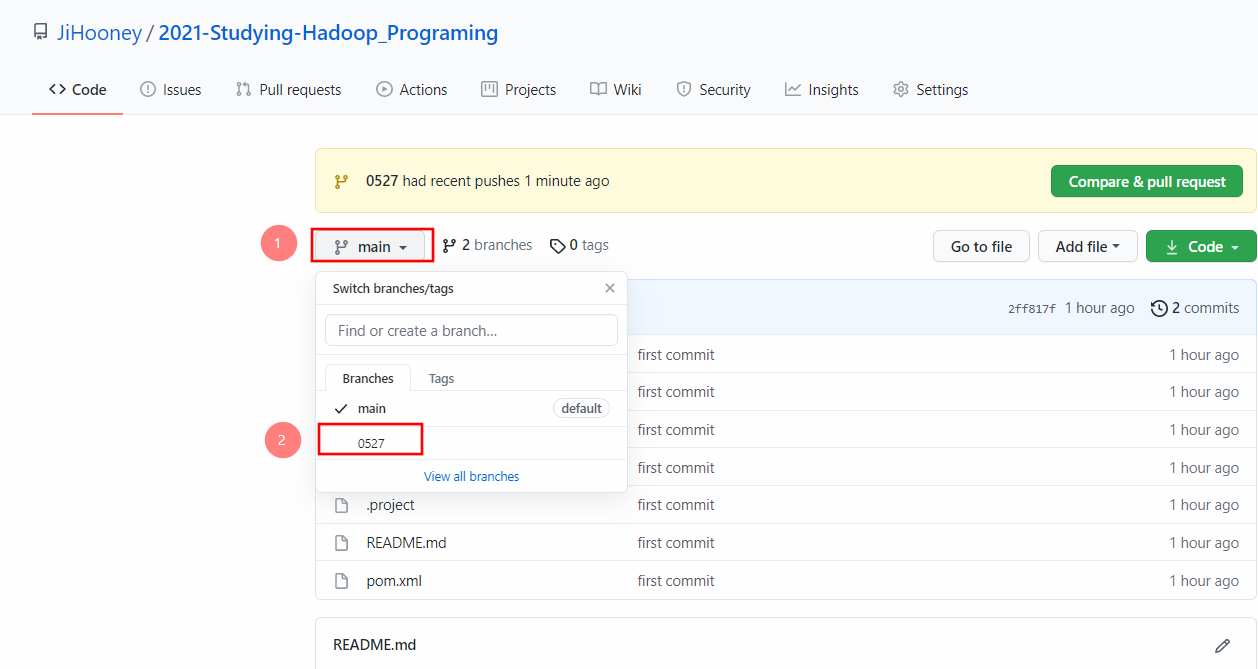
Task: Focus the Find or create a branch field
Action: point(471,330)
